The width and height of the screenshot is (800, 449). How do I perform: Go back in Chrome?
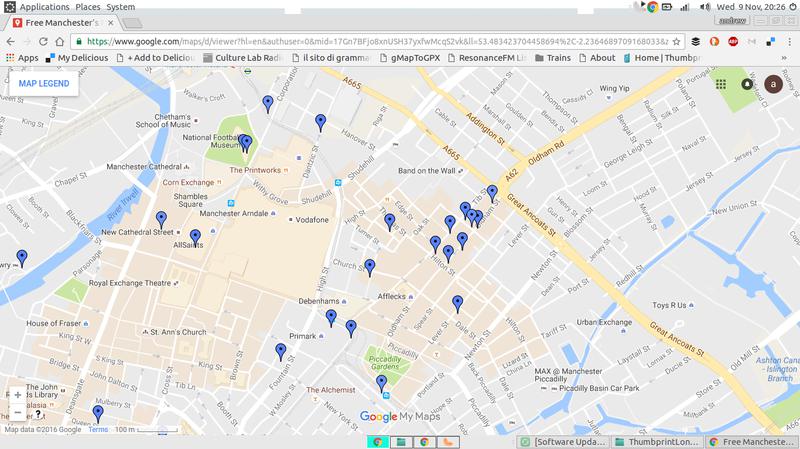(11, 42)
